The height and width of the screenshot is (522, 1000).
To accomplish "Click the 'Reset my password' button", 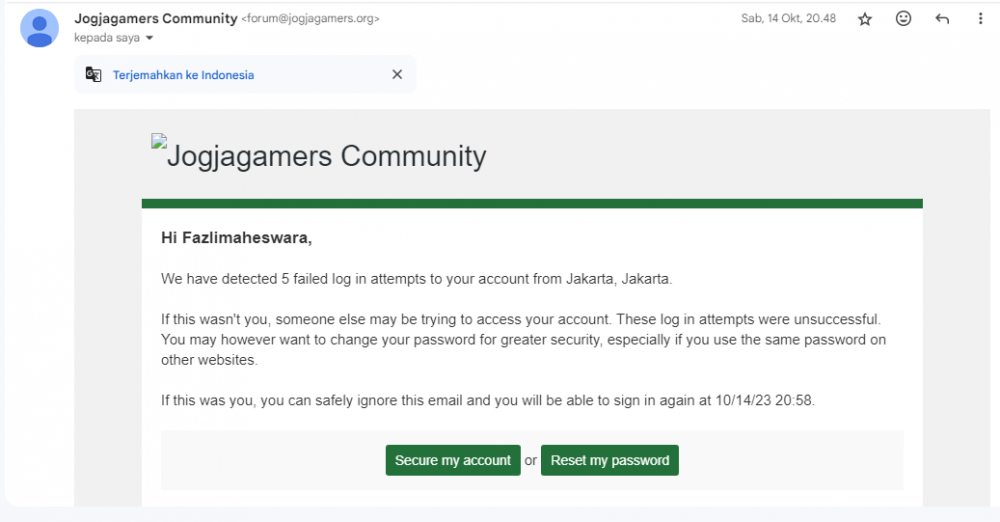I will pyautogui.click(x=610, y=460).
